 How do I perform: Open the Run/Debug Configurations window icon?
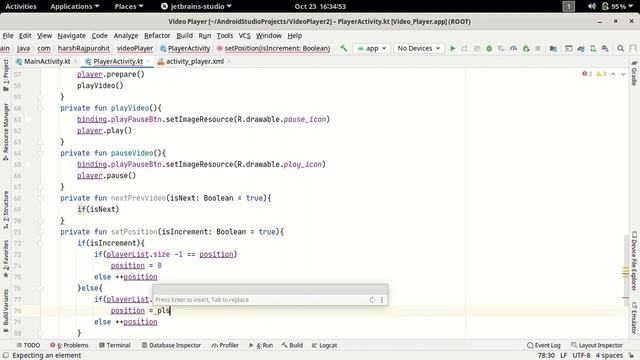568,48
